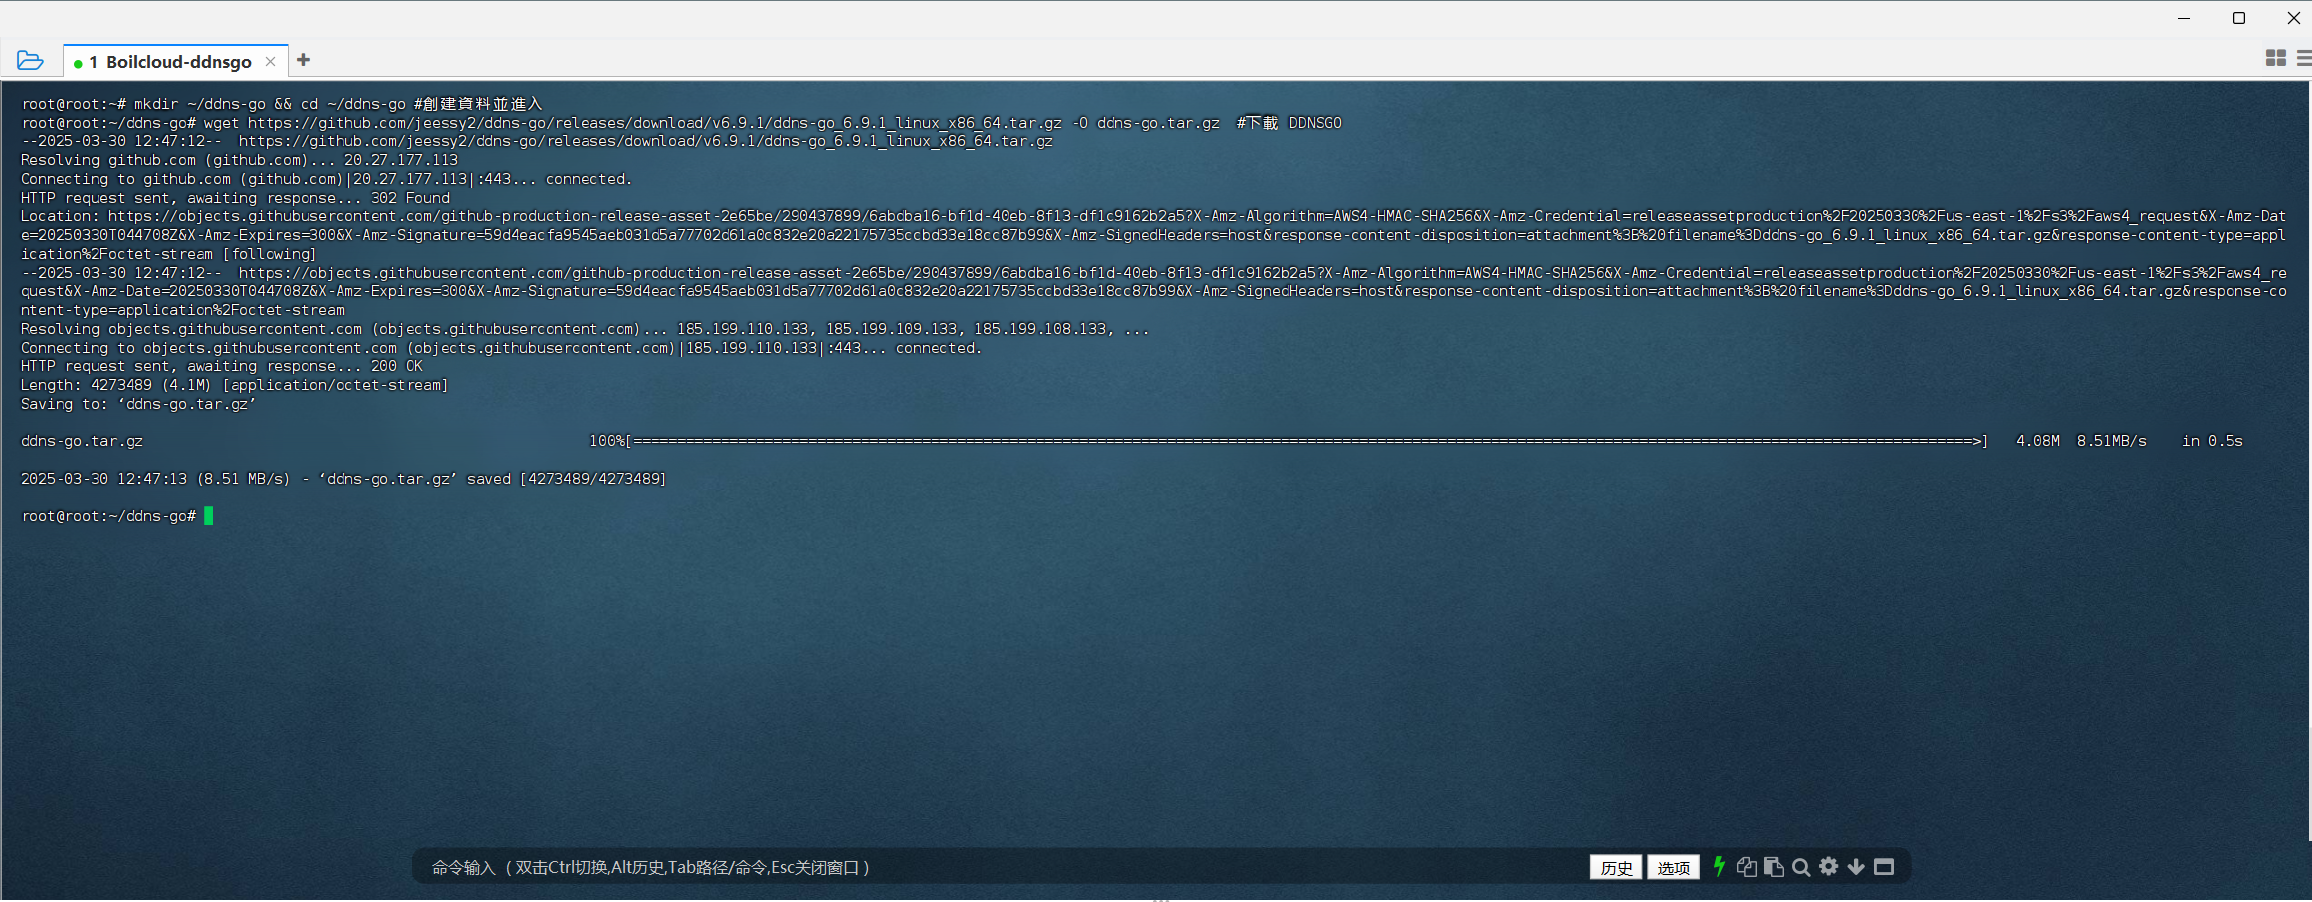This screenshot has height=902, width=2312.
Task: Open the hamburger menu at top right
Action: [x=2304, y=59]
